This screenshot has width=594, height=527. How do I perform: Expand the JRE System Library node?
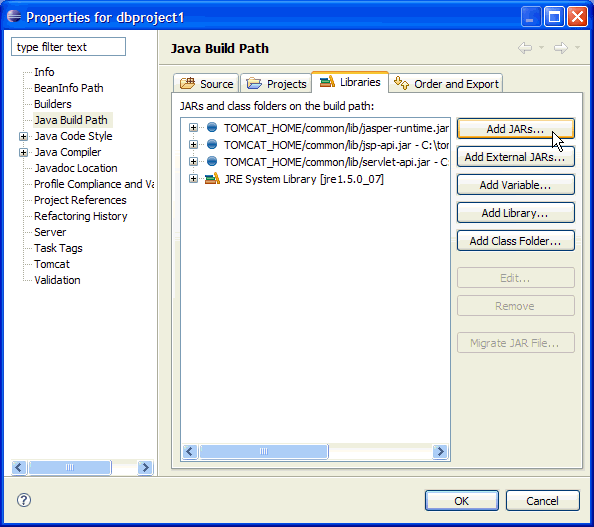(x=193, y=178)
